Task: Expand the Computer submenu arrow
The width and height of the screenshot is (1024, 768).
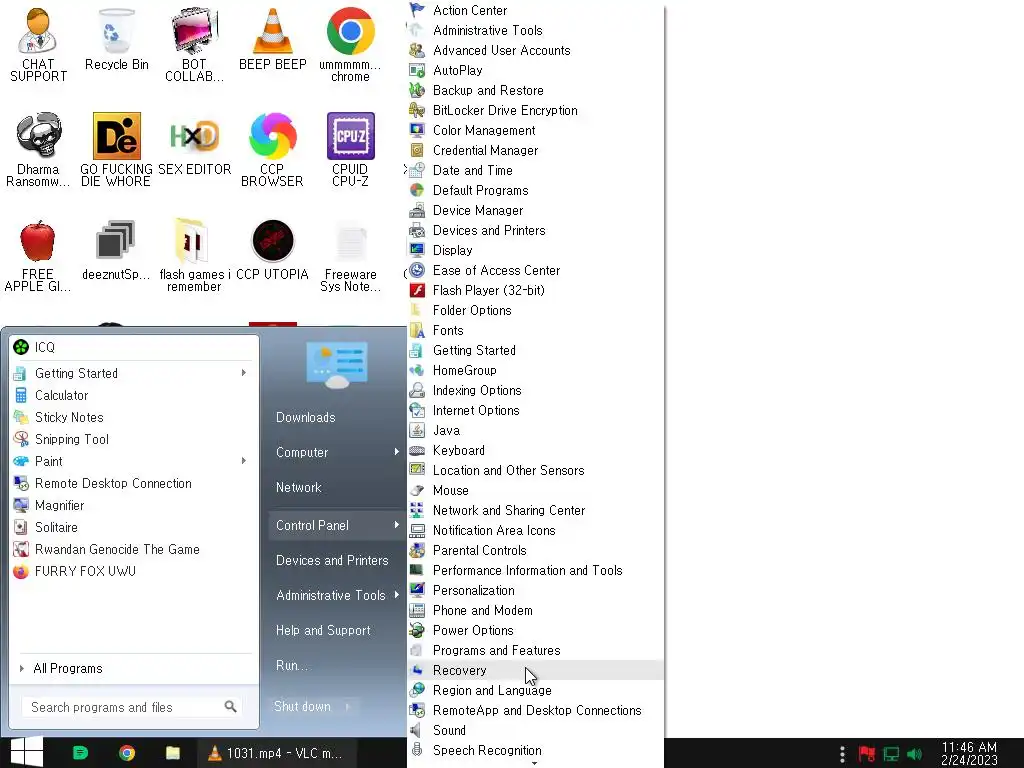Action: click(x=396, y=452)
